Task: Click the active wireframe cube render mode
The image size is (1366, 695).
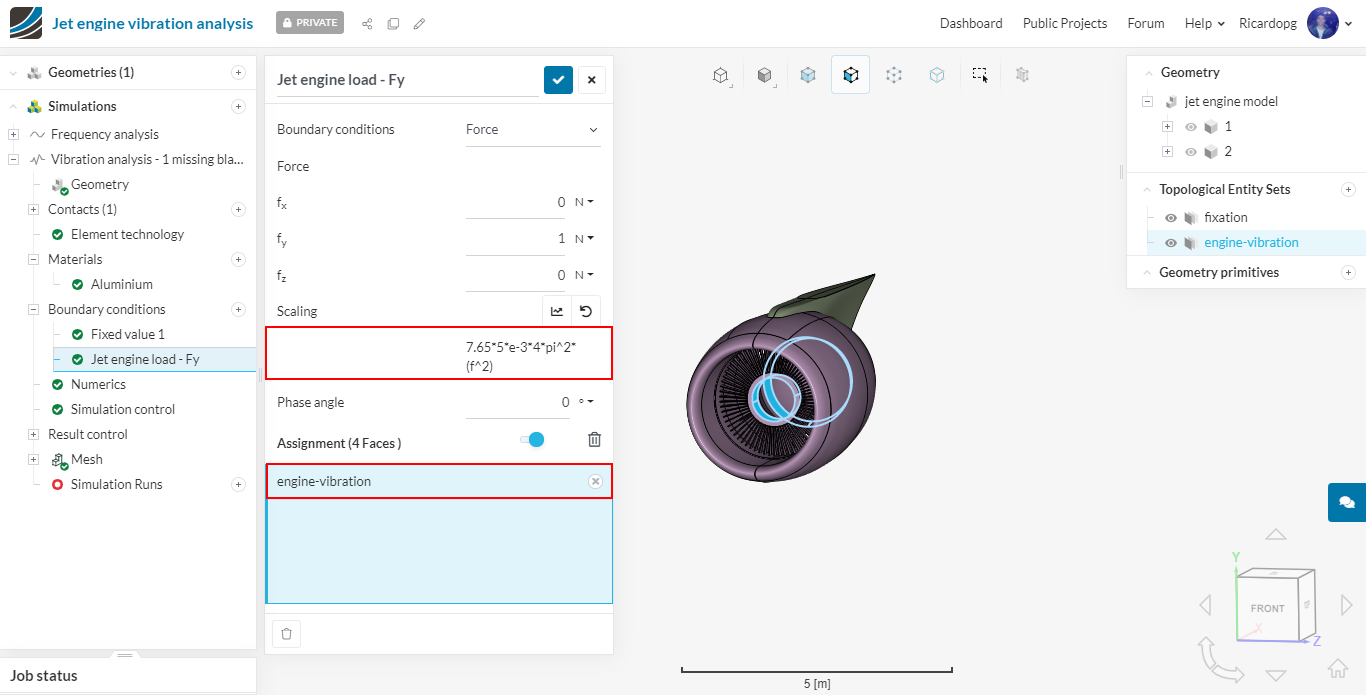Action: coord(850,75)
